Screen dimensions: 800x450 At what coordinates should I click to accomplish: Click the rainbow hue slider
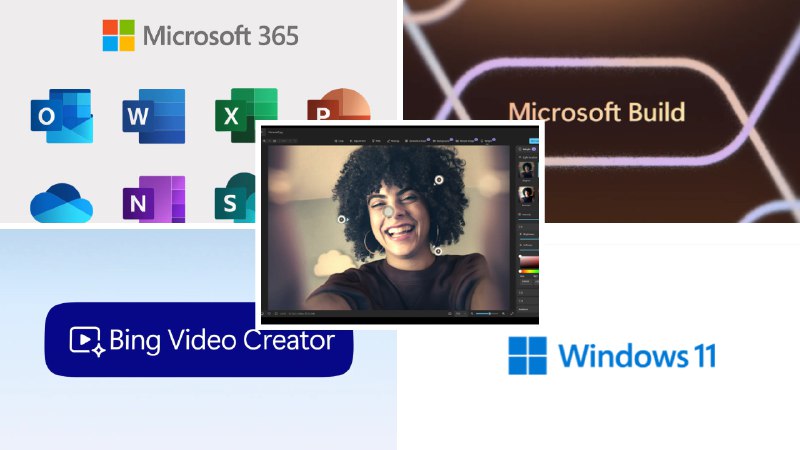tap(529, 271)
